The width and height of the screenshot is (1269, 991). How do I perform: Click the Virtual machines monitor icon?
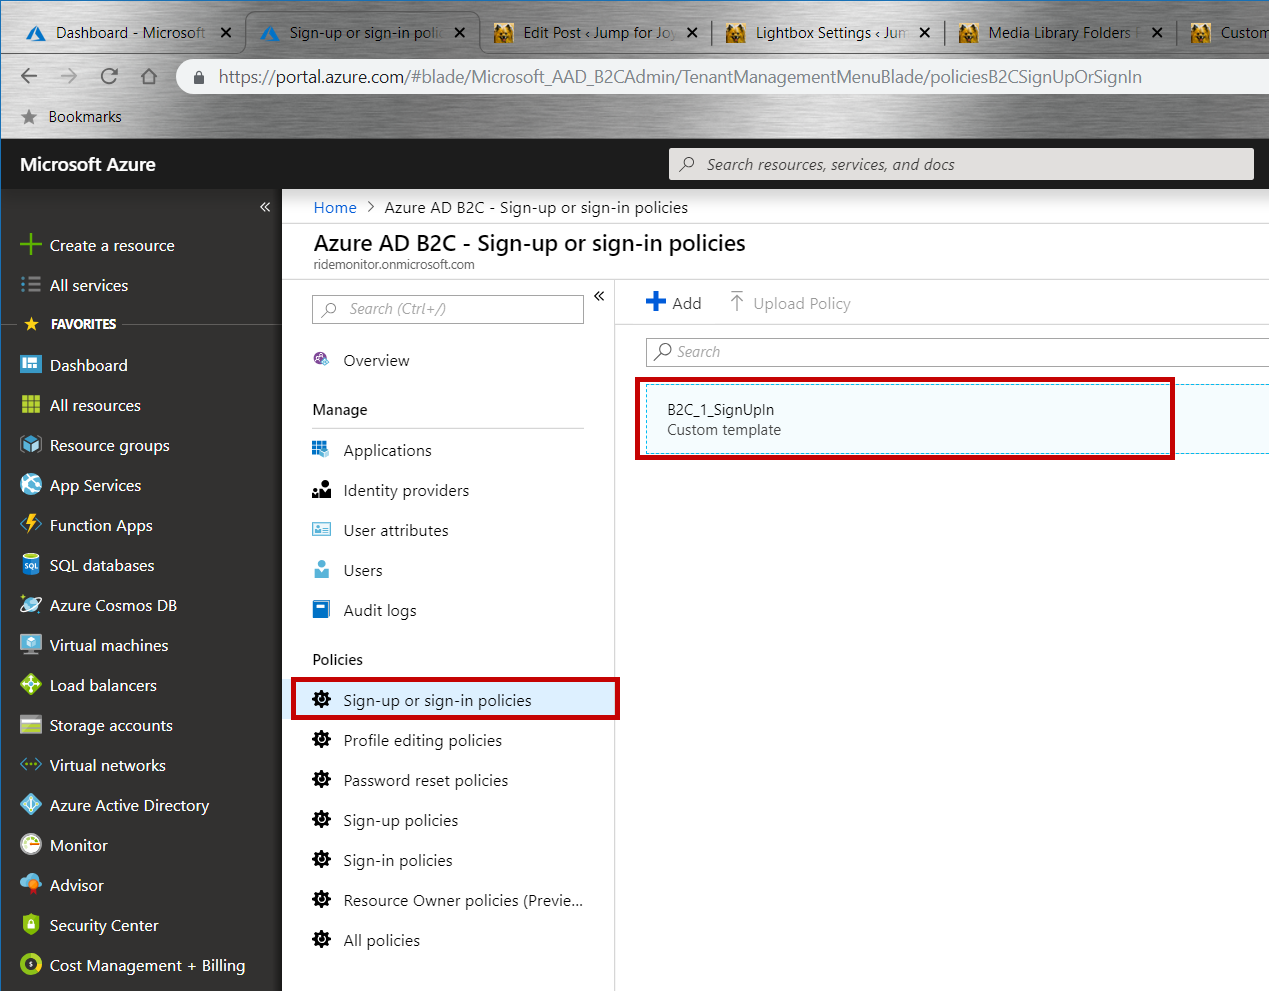click(31, 645)
